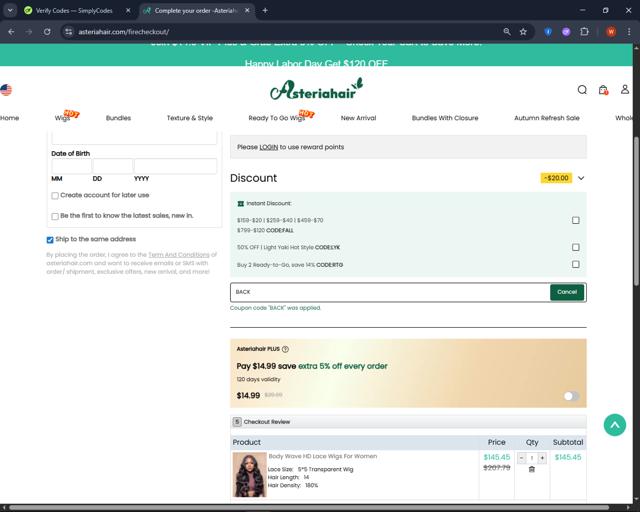This screenshot has width=640, height=512.
Task: Open a new browser tab
Action: click(265, 11)
